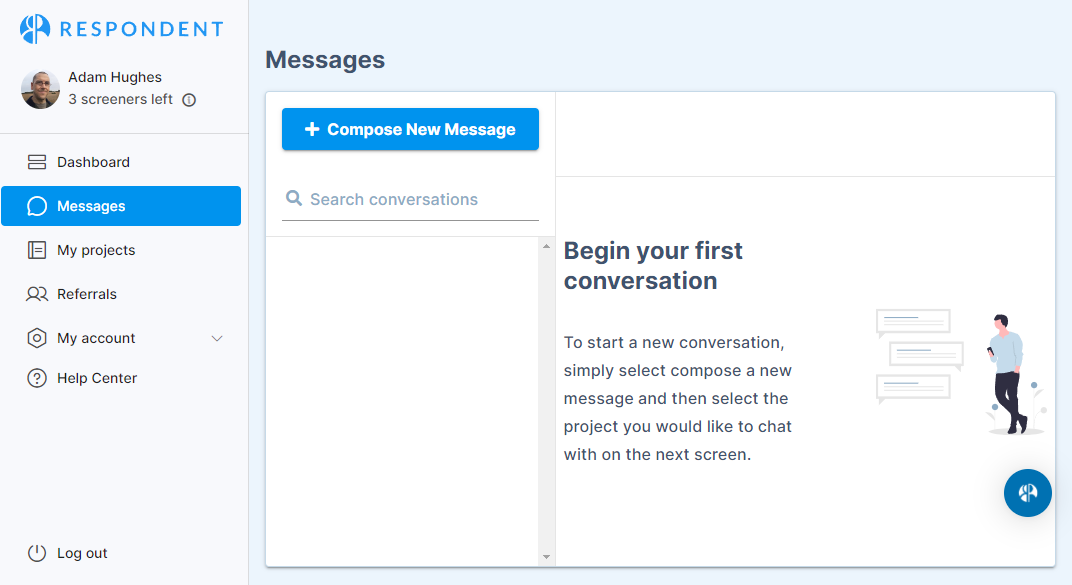1072x585 pixels.
Task: Click the Log out power icon
Action: [x=37, y=553]
